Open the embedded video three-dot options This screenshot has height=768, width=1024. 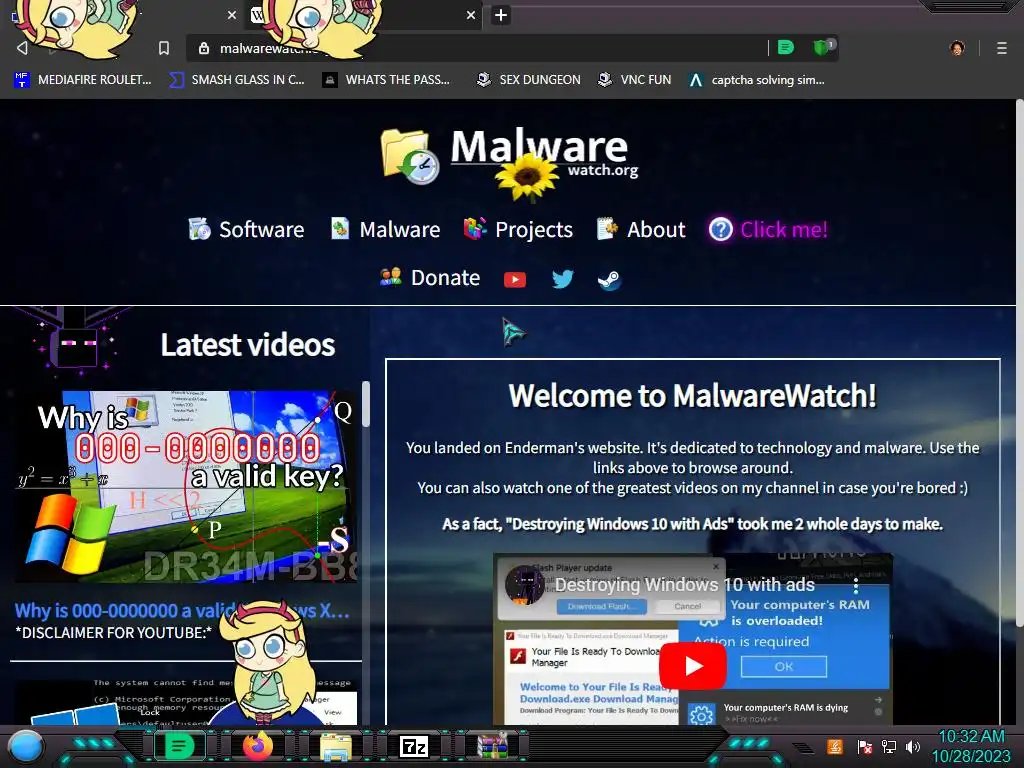856,585
